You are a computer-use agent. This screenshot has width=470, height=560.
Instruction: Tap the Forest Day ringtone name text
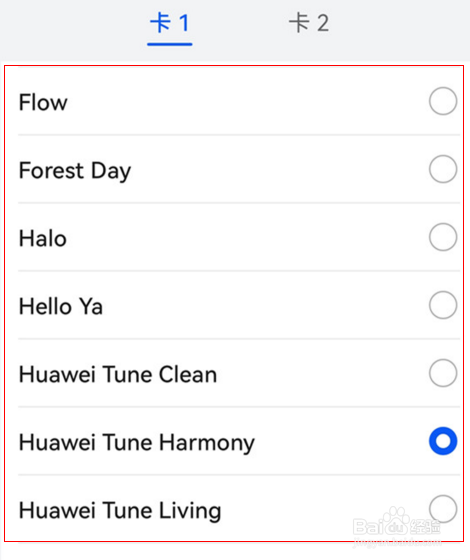pos(75,171)
